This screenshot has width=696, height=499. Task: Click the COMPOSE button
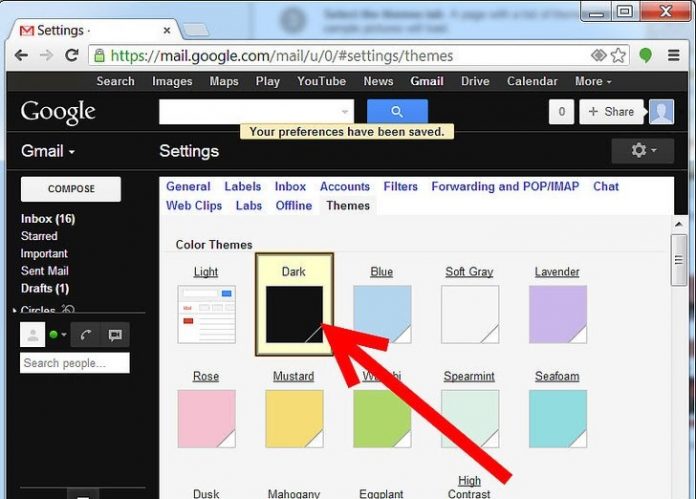71,189
